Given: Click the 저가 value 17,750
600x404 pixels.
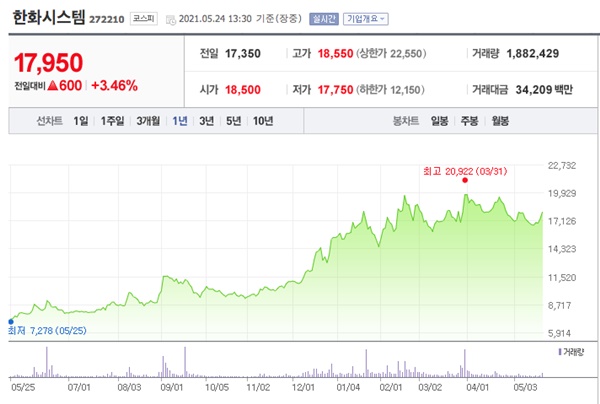Looking at the screenshot, I should click(335, 90).
